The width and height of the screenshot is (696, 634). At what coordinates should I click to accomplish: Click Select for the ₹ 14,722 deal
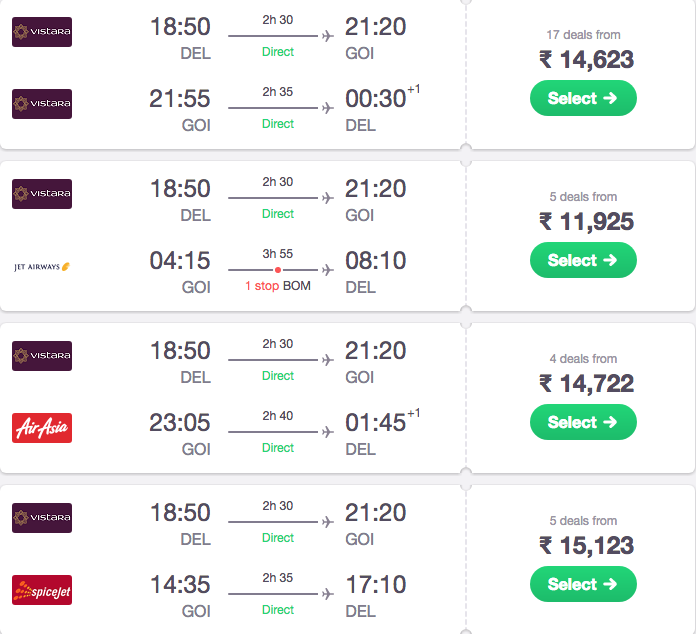point(583,422)
